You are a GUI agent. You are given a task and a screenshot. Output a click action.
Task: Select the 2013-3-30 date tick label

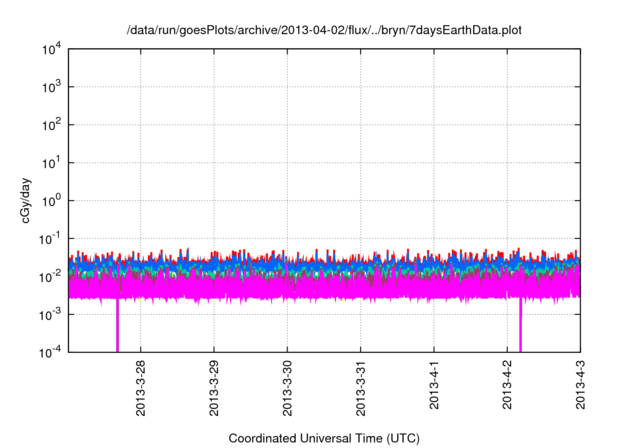(287, 388)
